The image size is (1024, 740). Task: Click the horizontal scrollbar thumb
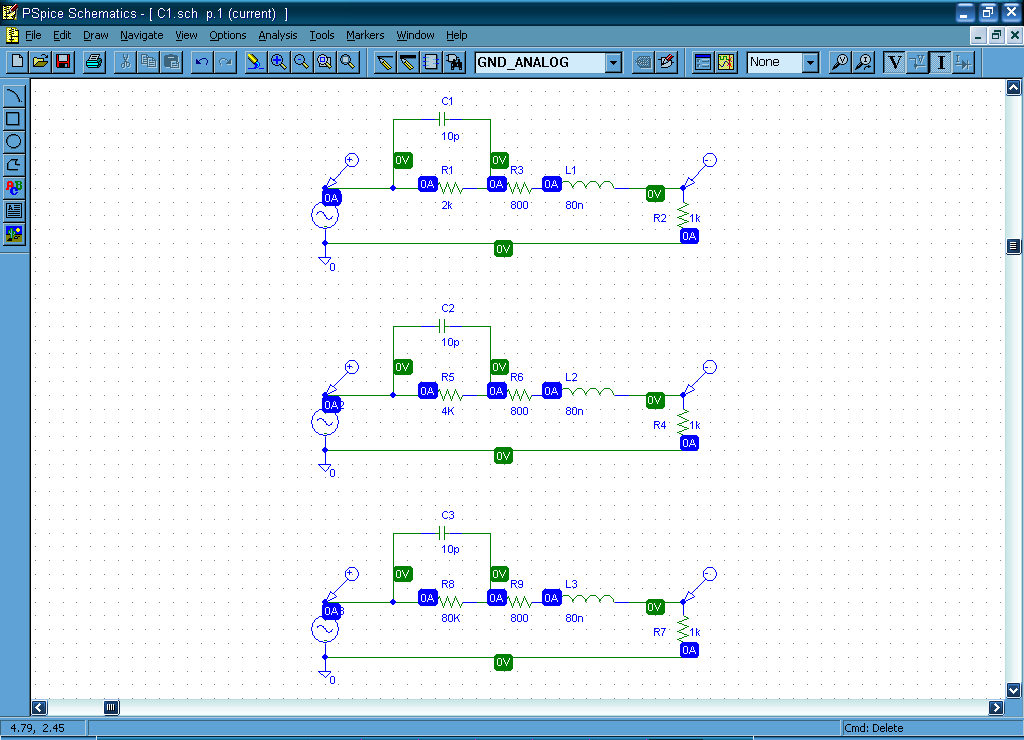(112, 707)
